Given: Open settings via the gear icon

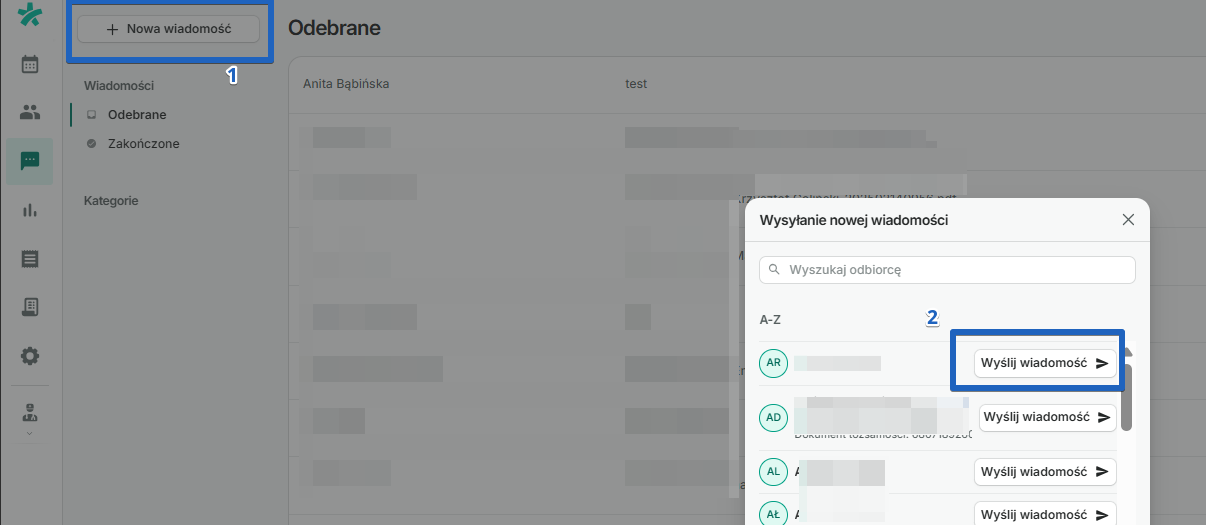Looking at the screenshot, I should point(30,356).
